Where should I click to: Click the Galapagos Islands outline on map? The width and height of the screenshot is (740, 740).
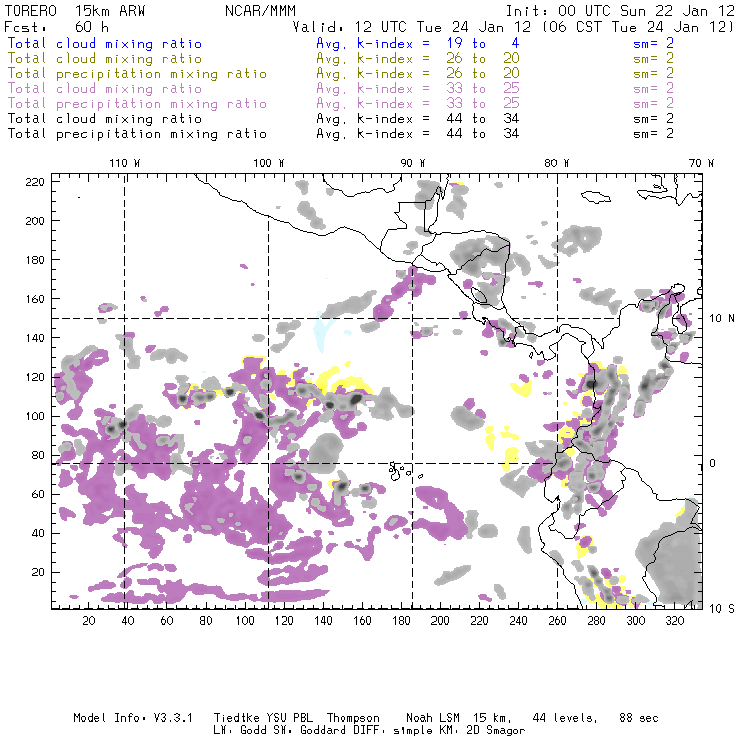(400, 468)
